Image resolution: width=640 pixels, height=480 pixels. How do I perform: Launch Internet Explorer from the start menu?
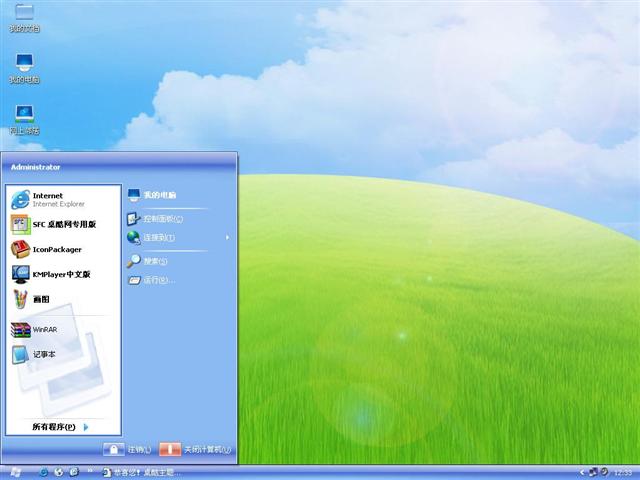[x=49, y=199]
